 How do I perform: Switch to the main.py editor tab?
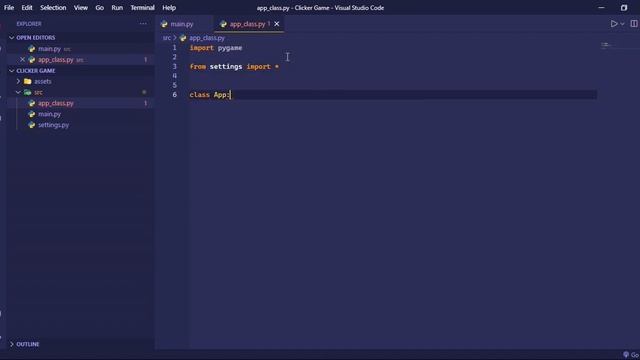point(182,24)
